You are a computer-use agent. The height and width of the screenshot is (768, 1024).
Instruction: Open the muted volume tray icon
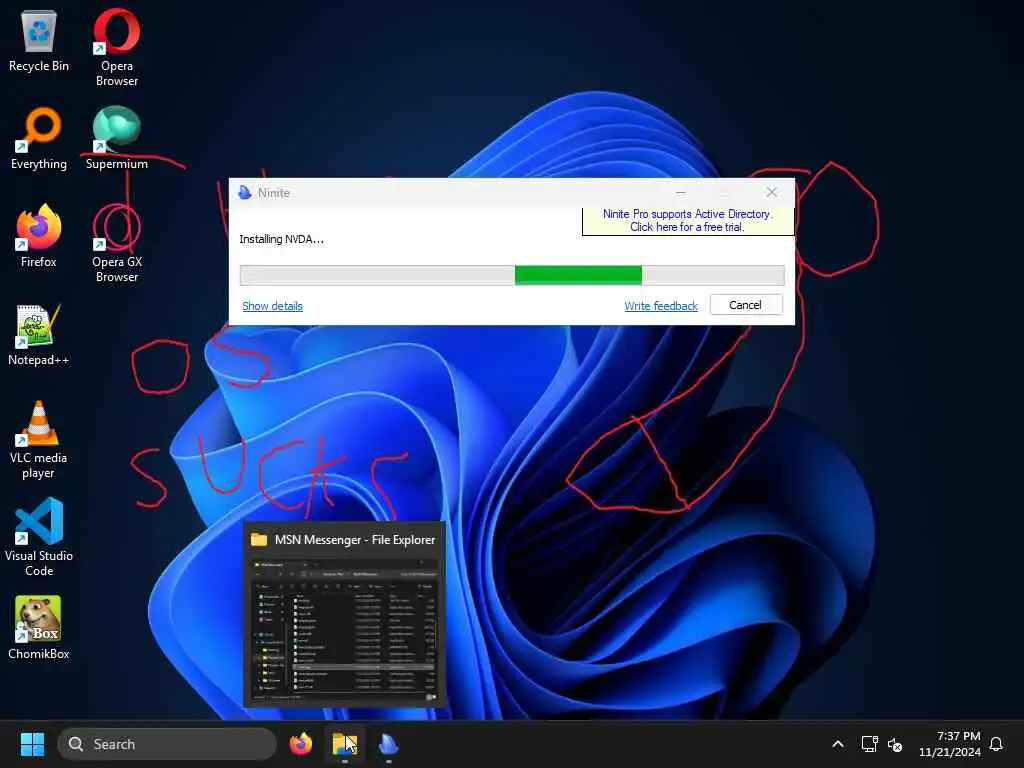[895, 744]
